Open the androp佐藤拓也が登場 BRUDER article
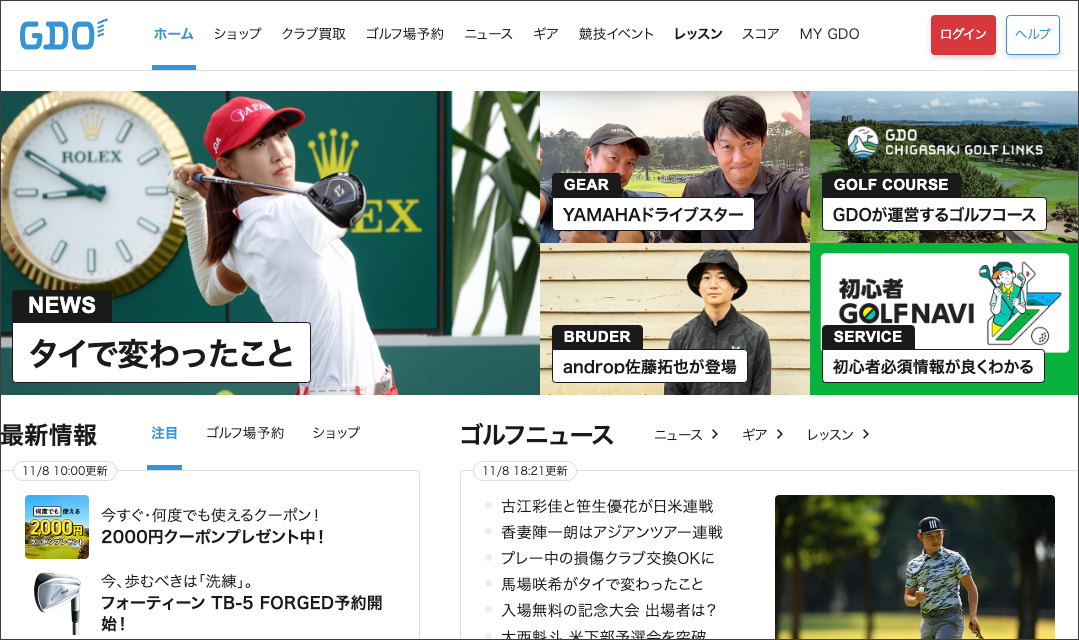 [649, 366]
